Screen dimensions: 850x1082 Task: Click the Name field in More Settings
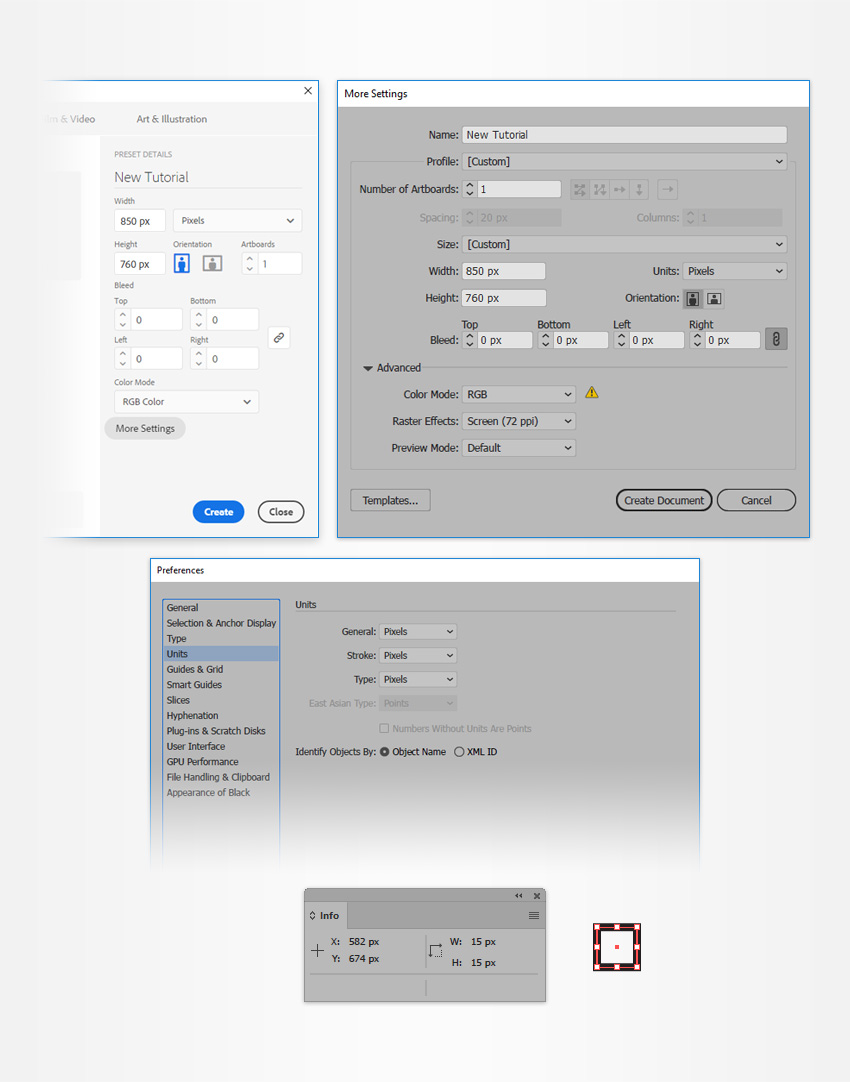click(624, 135)
